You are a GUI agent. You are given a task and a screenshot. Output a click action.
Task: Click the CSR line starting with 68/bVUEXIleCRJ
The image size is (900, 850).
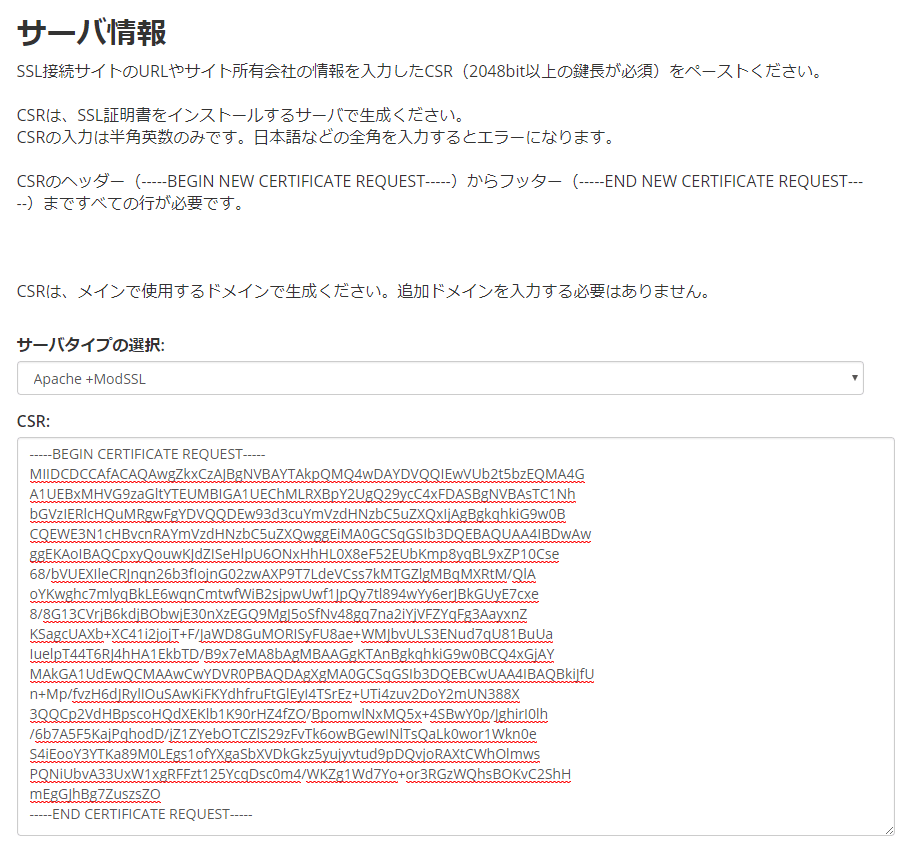click(283, 575)
